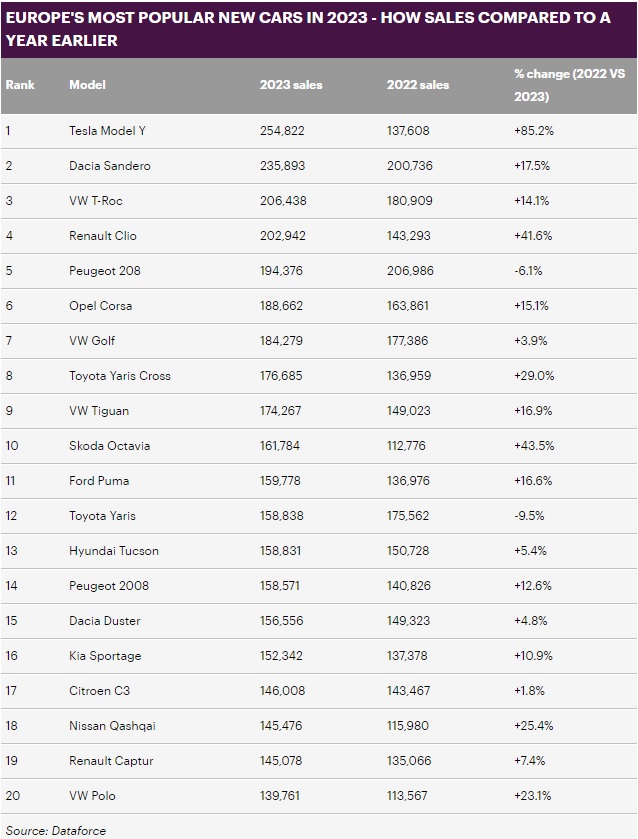Click the % change column header

pos(569,85)
